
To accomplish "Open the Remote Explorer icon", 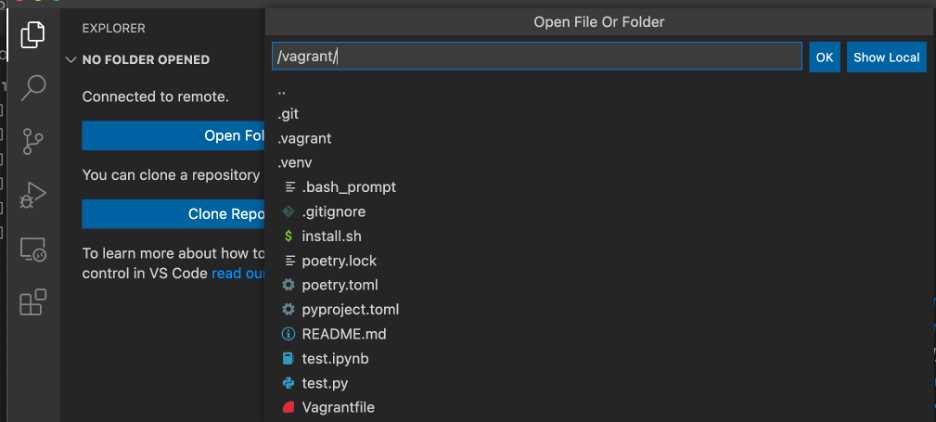I will [x=33, y=248].
